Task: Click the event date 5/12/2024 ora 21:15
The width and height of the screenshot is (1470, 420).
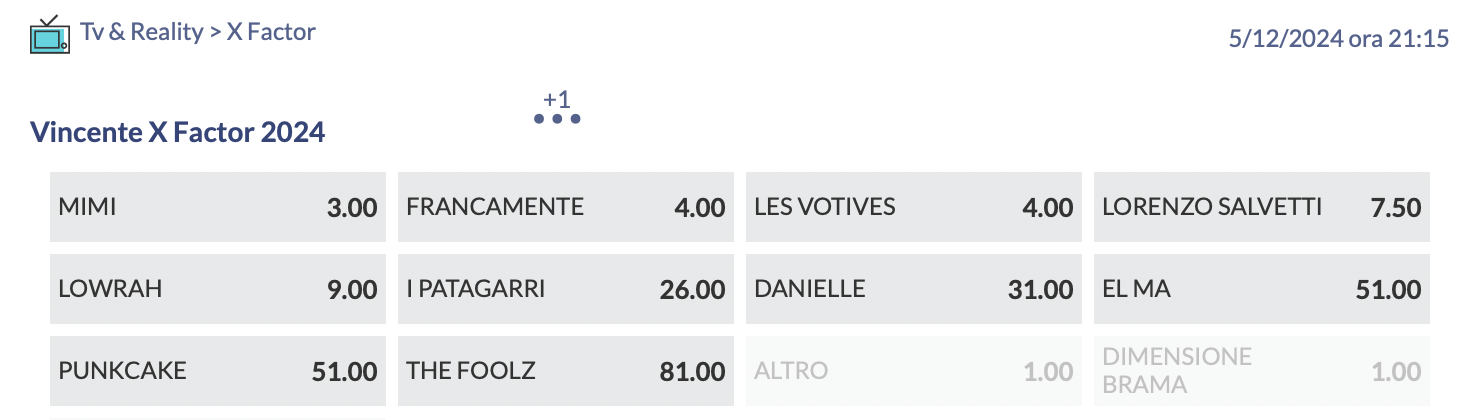Action: click(1339, 39)
